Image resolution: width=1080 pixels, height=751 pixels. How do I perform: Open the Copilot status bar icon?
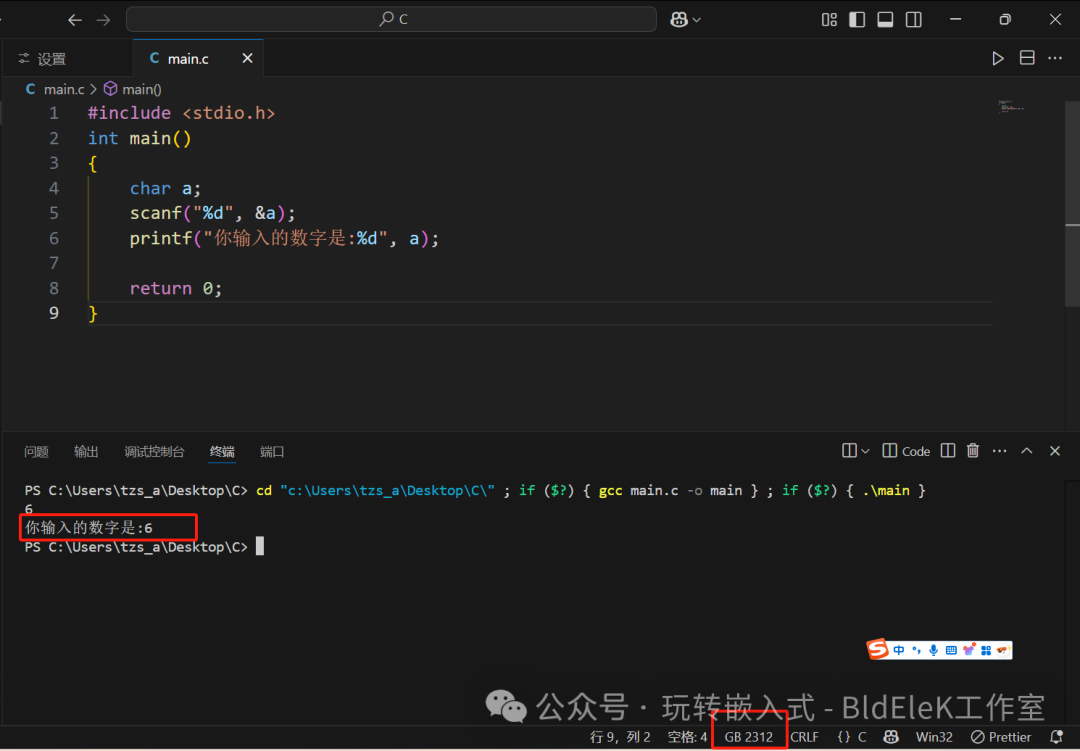coord(891,737)
